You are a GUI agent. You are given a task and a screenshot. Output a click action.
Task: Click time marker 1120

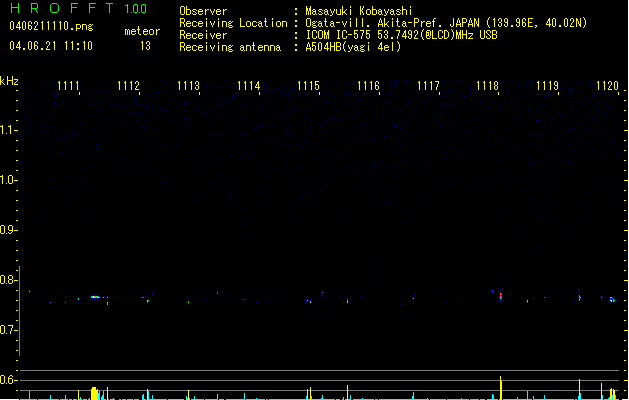click(x=607, y=86)
